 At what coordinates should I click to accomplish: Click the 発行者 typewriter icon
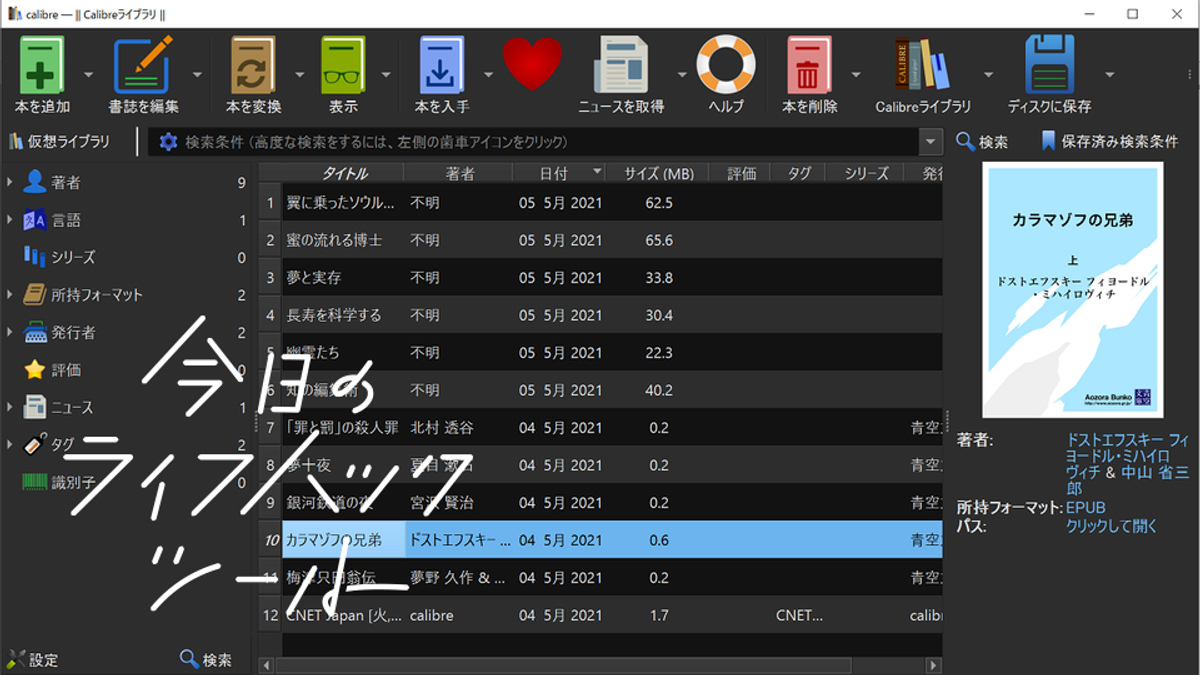coord(35,332)
